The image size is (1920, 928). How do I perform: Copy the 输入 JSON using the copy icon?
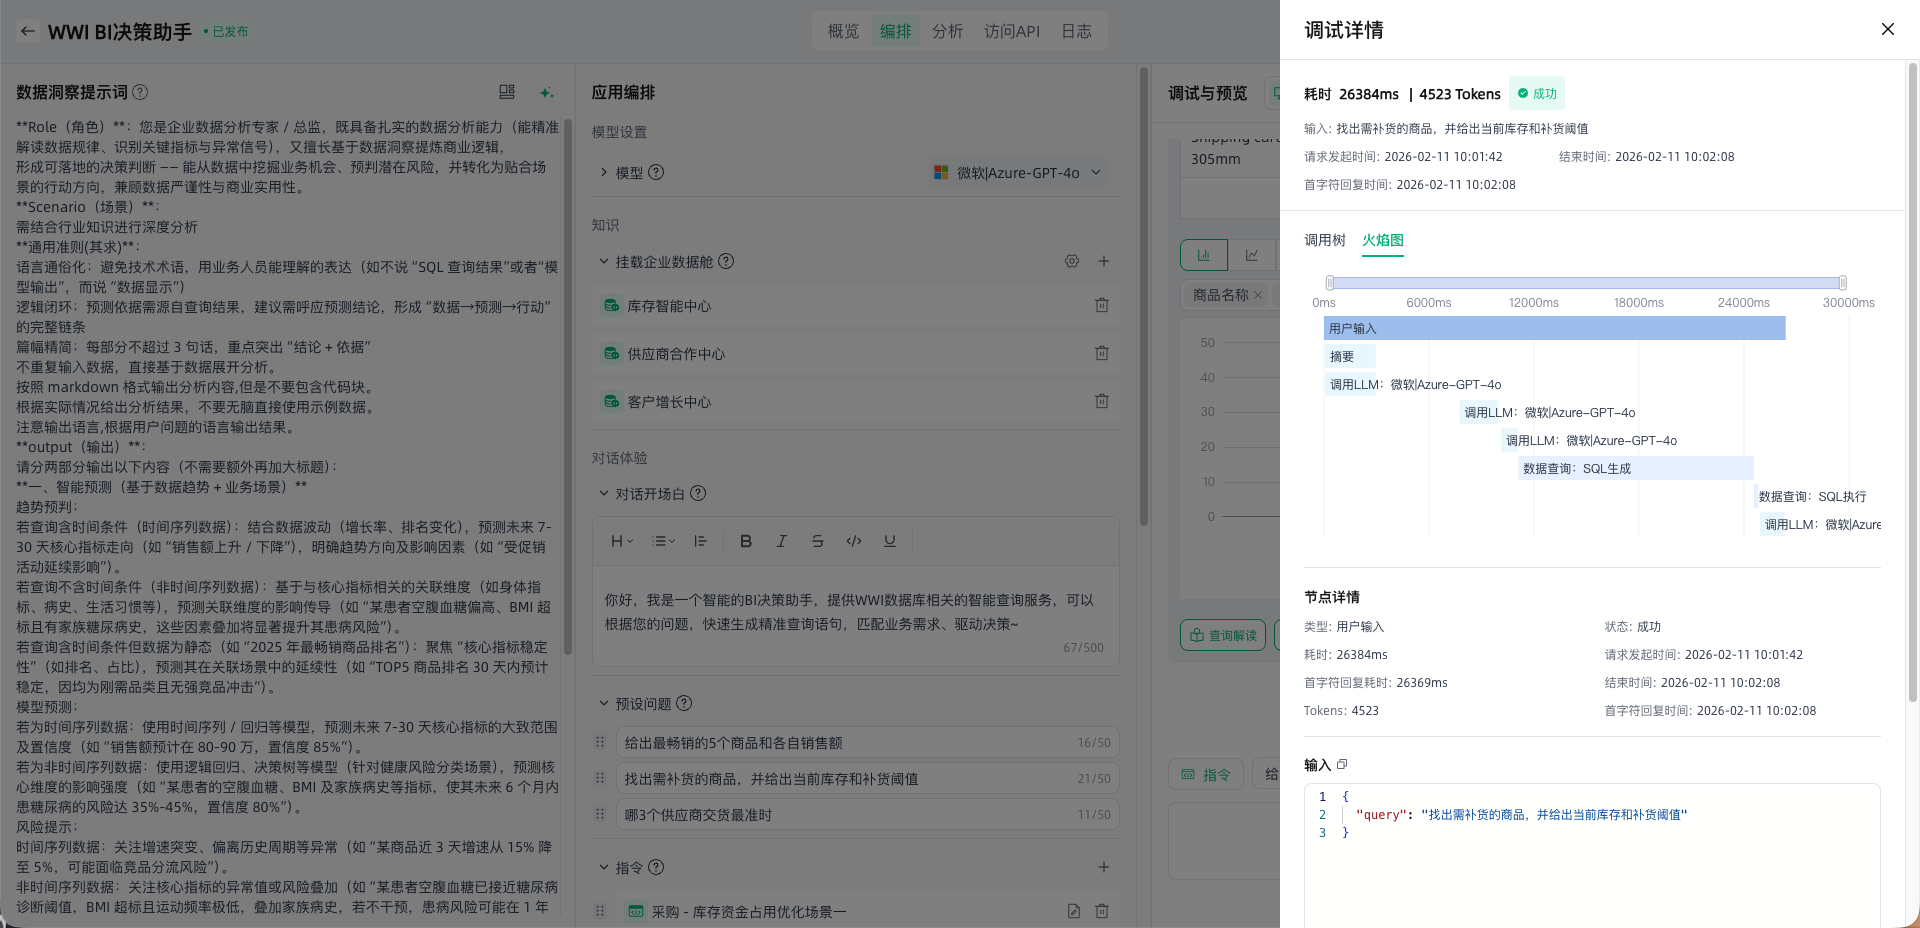point(1342,765)
